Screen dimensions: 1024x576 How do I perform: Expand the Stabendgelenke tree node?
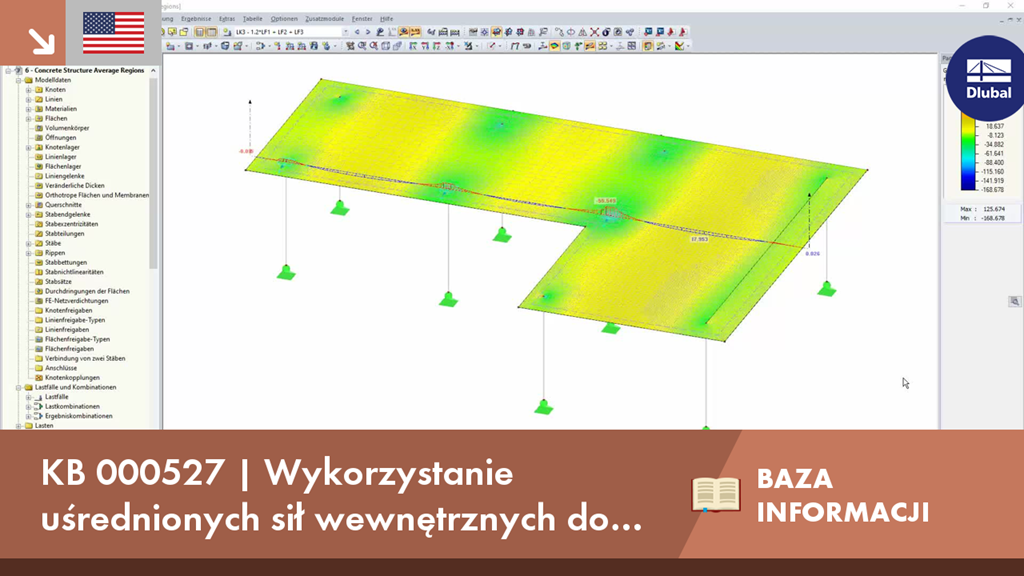[29, 214]
